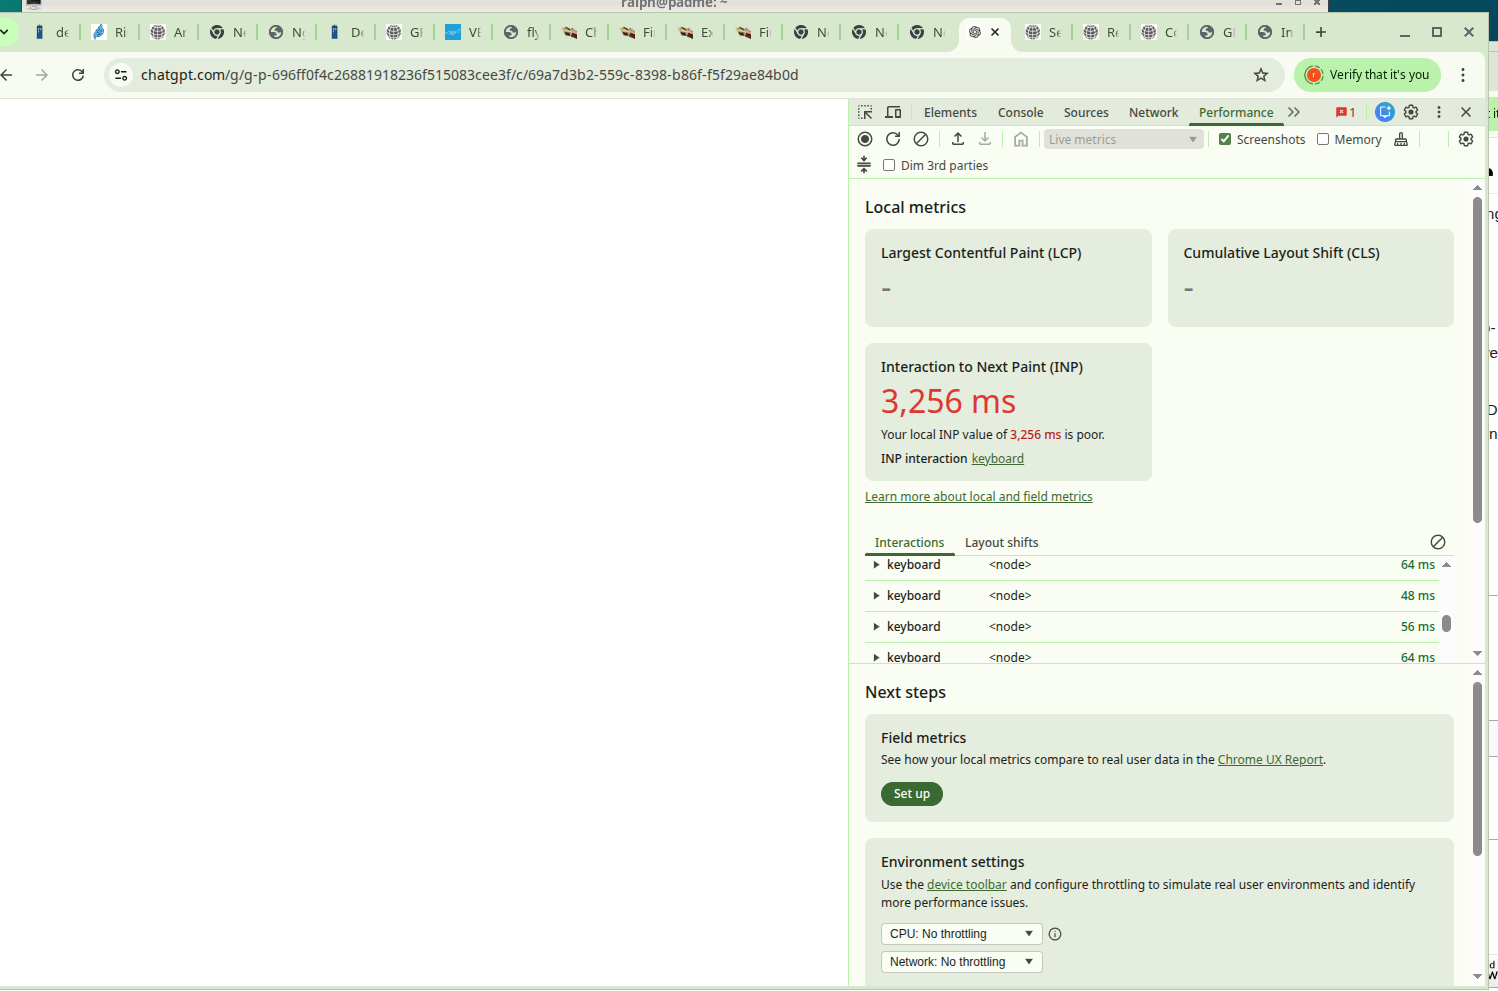Click the record and reload icon

click(893, 140)
